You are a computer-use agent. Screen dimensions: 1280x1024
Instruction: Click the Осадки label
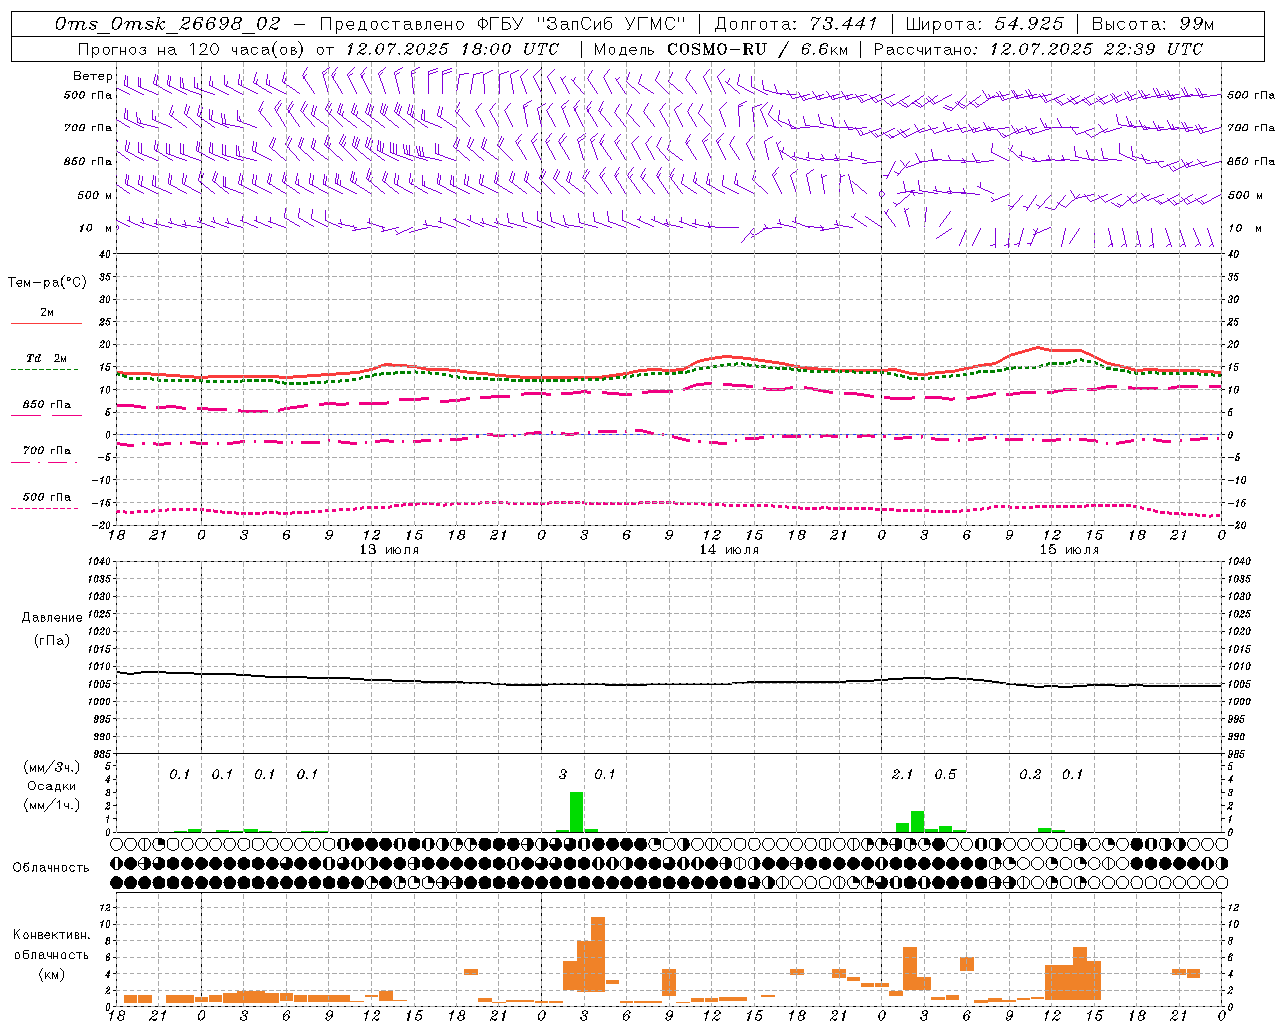pyautogui.click(x=51, y=786)
